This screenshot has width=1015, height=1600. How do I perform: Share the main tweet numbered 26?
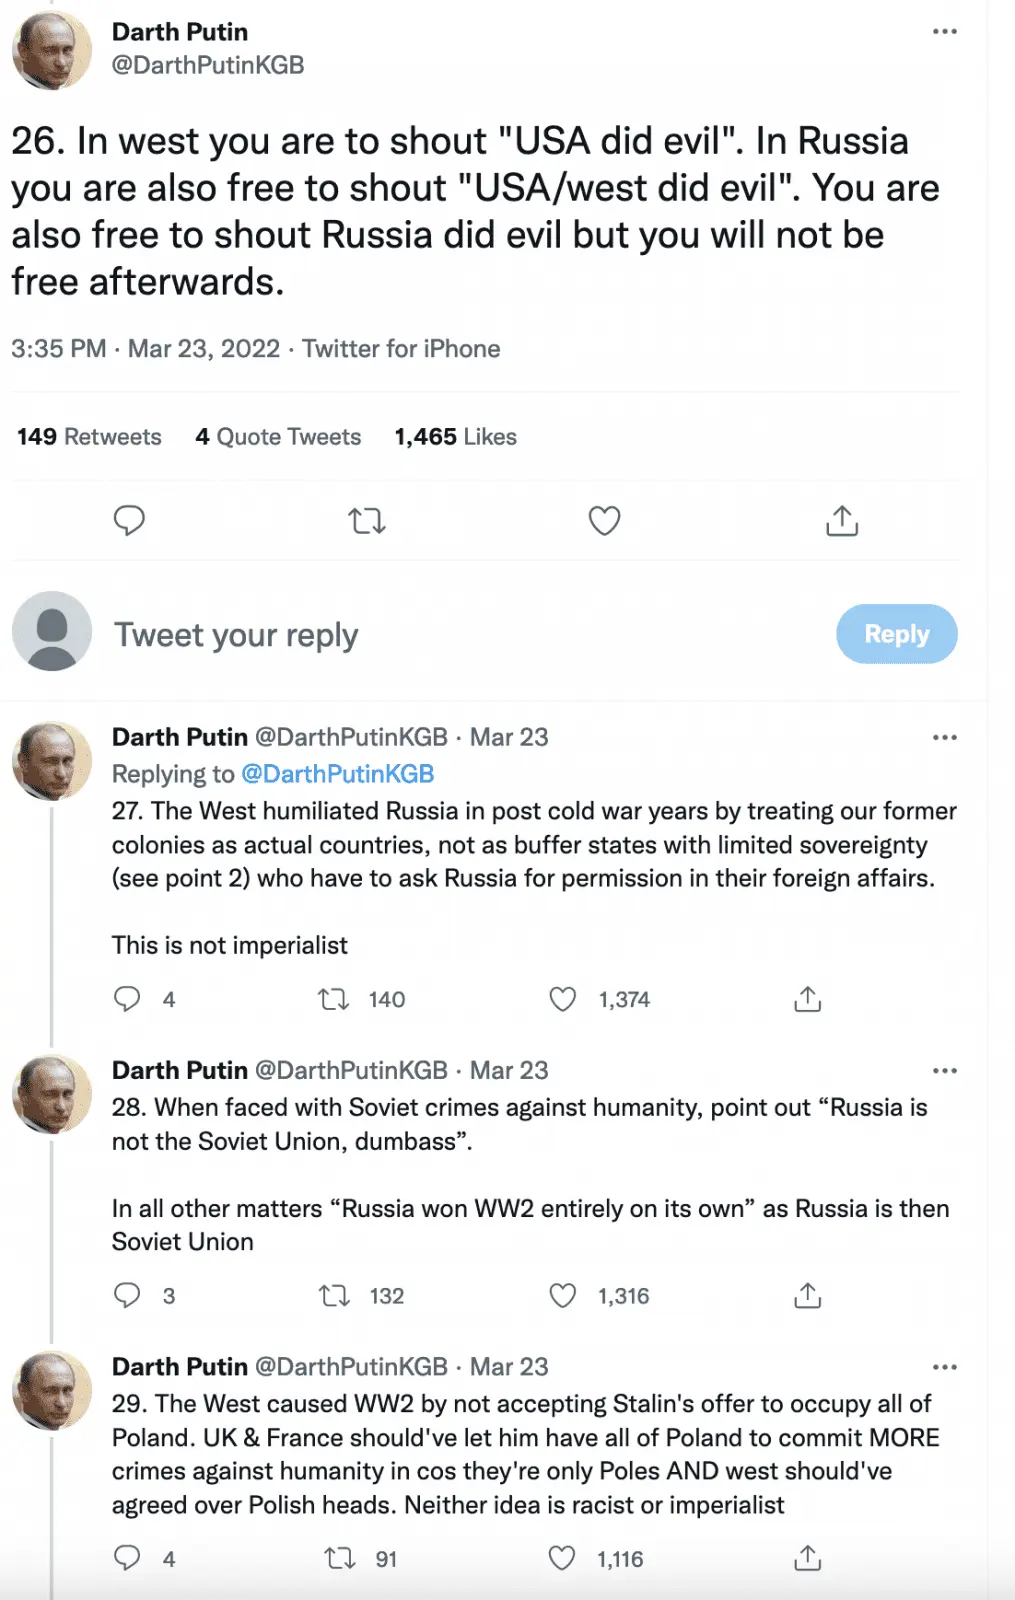(x=842, y=521)
